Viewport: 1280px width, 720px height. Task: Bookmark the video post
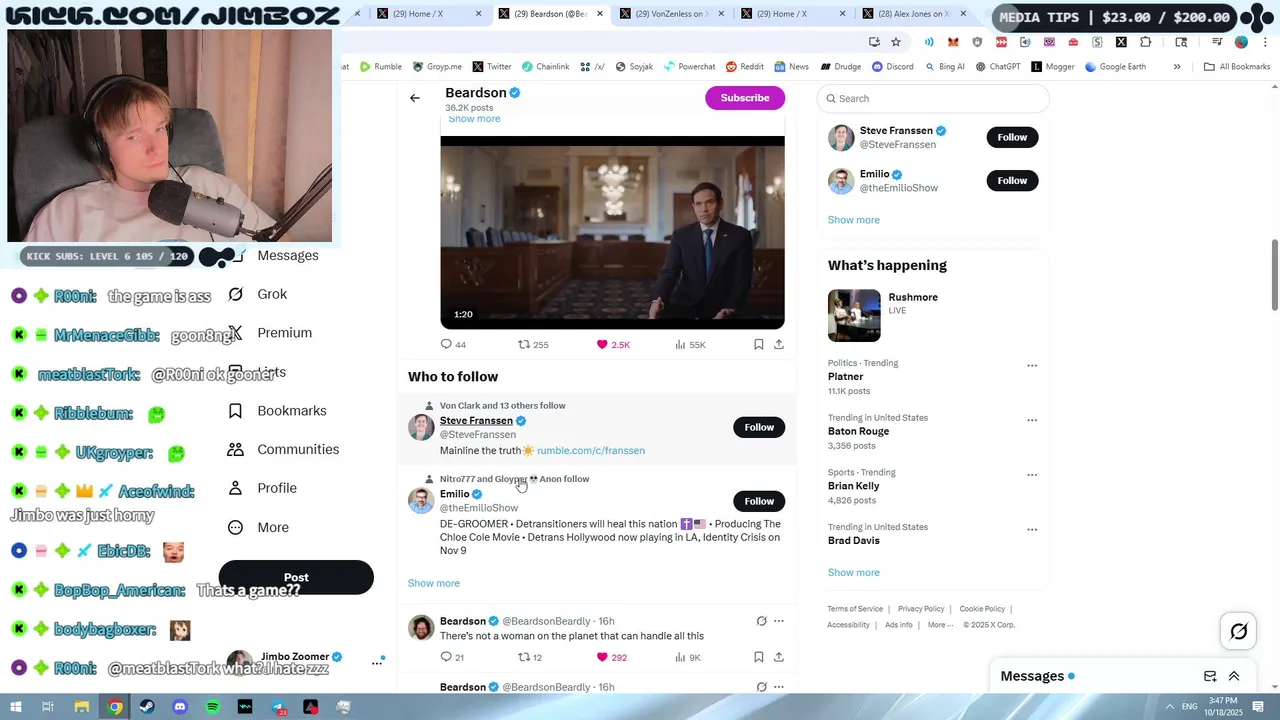758,344
